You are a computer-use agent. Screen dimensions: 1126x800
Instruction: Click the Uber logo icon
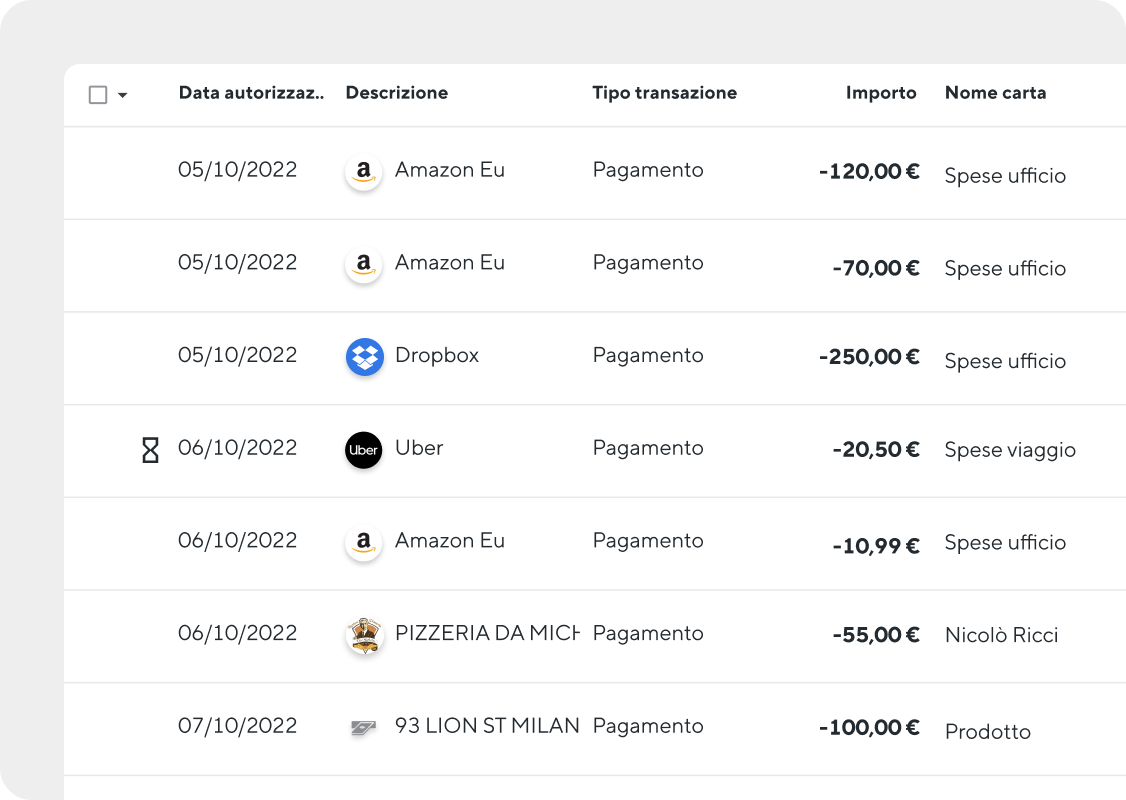364,450
